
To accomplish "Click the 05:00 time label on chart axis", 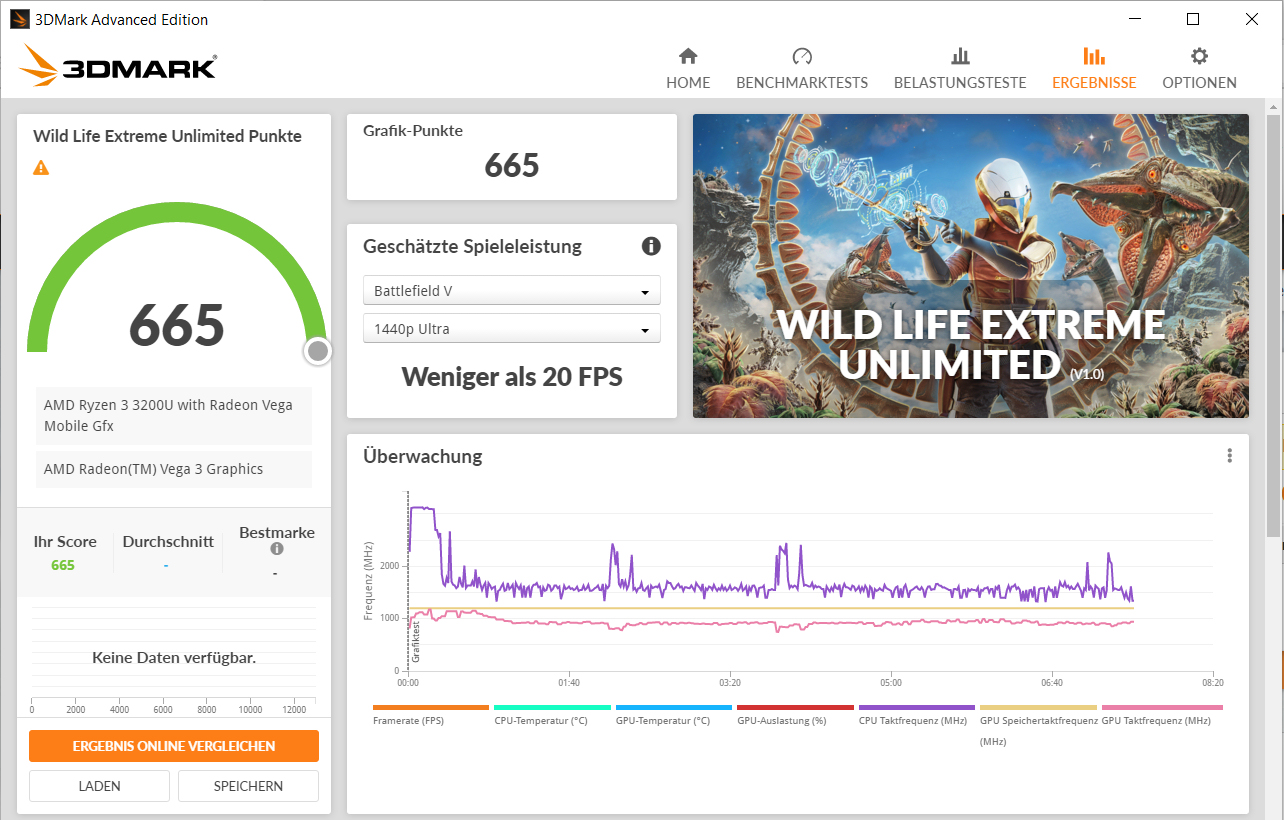I will tap(890, 683).
